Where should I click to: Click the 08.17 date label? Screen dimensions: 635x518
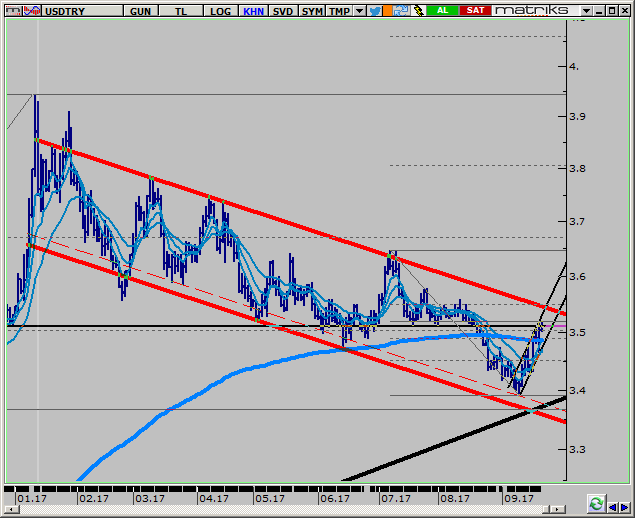(x=455, y=499)
